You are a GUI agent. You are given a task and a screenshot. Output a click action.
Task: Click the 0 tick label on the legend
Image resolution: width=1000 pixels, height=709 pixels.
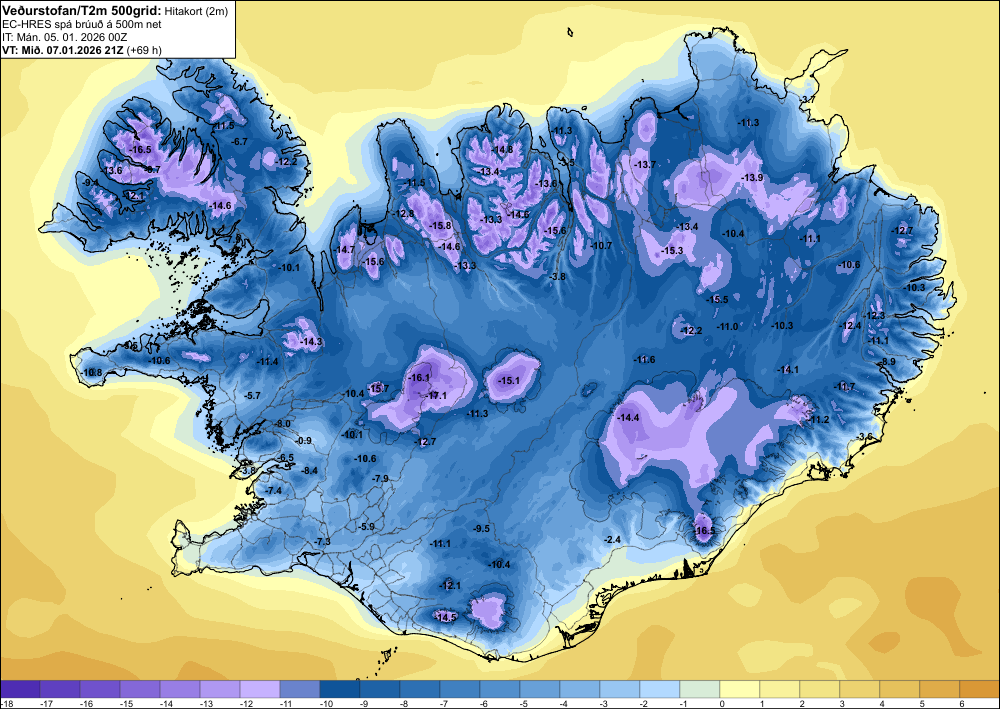coord(721,703)
